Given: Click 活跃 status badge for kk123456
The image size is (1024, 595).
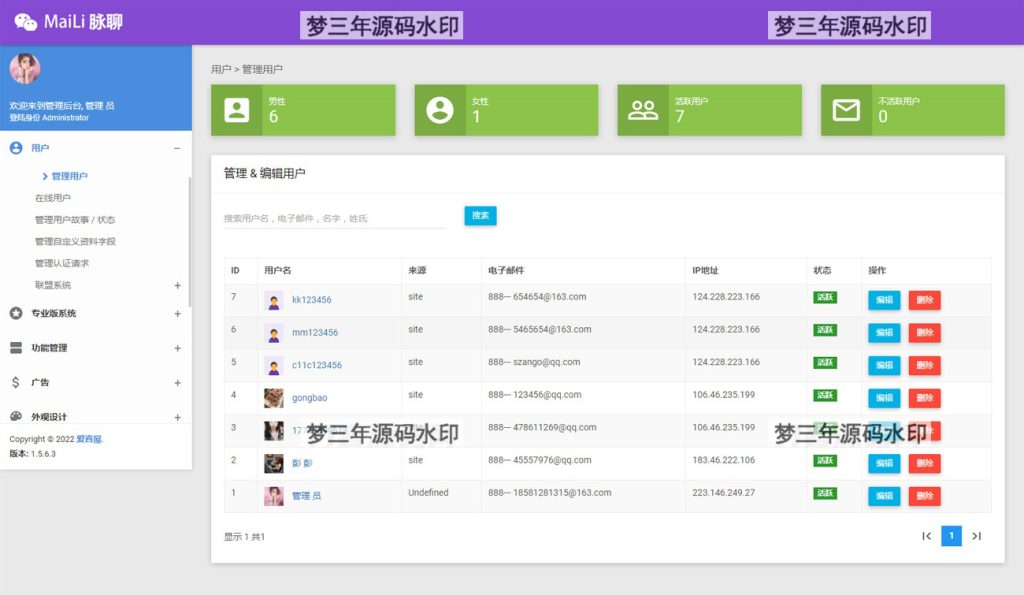Looking at the screenshot, I should [825, 297].
